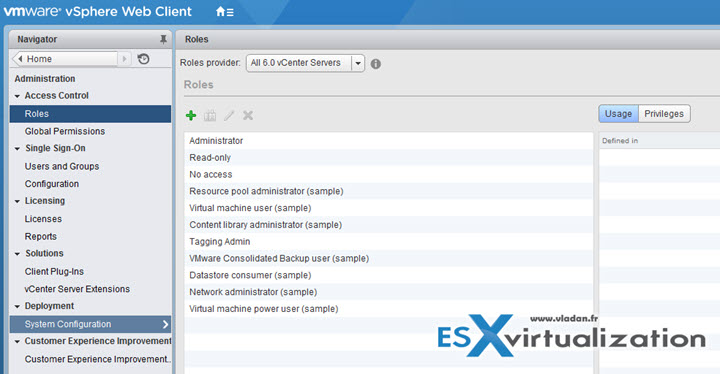Viewport: 720px width, 374px height.
Task: Click the X Delete role icon
Action: point(248,115)
